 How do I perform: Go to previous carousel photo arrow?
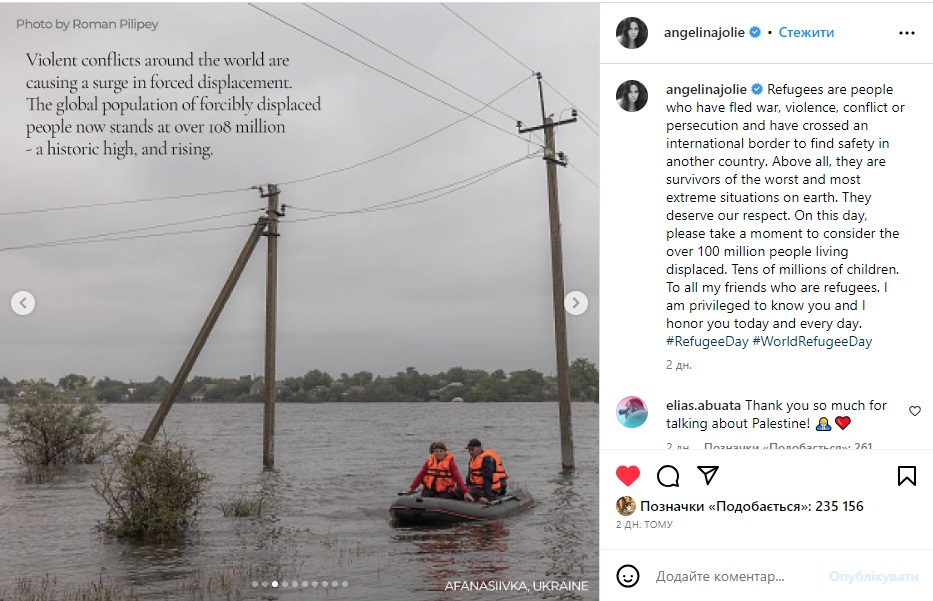tap(23, 303)
